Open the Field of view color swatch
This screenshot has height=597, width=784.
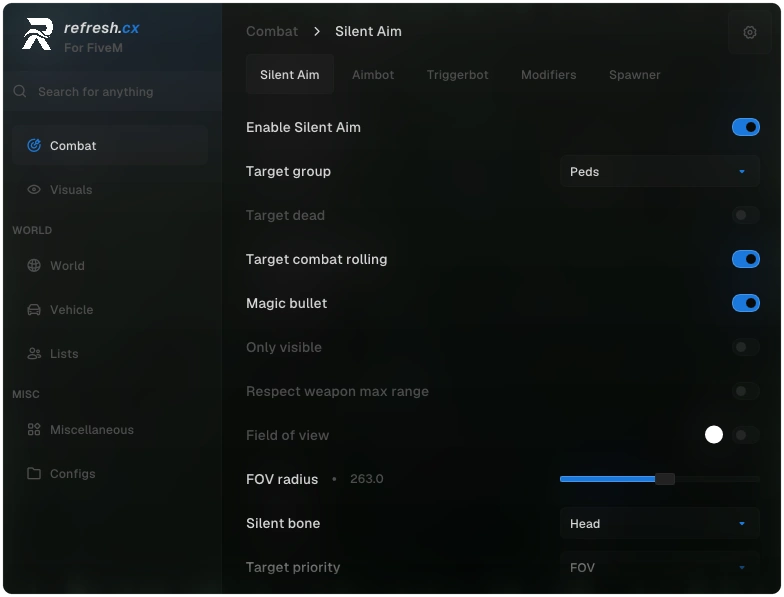coord(714,434)
